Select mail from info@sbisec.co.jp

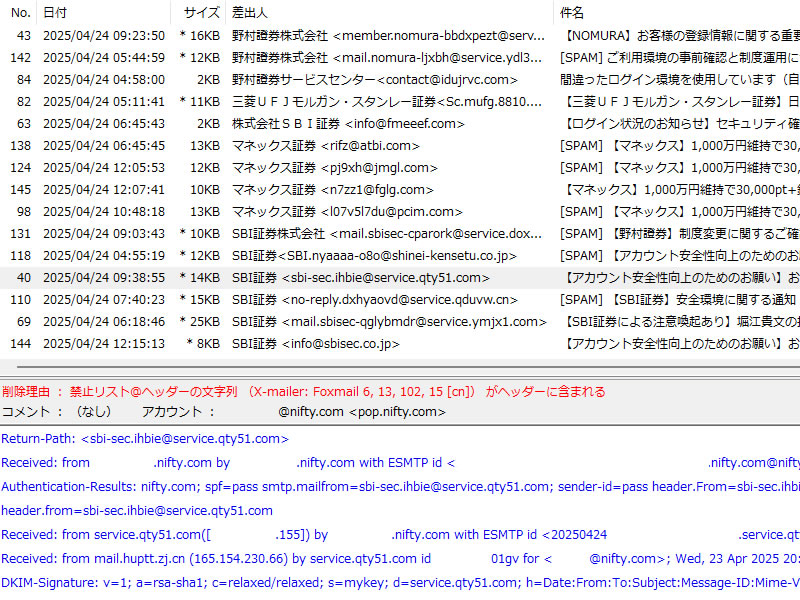point(400,343)
